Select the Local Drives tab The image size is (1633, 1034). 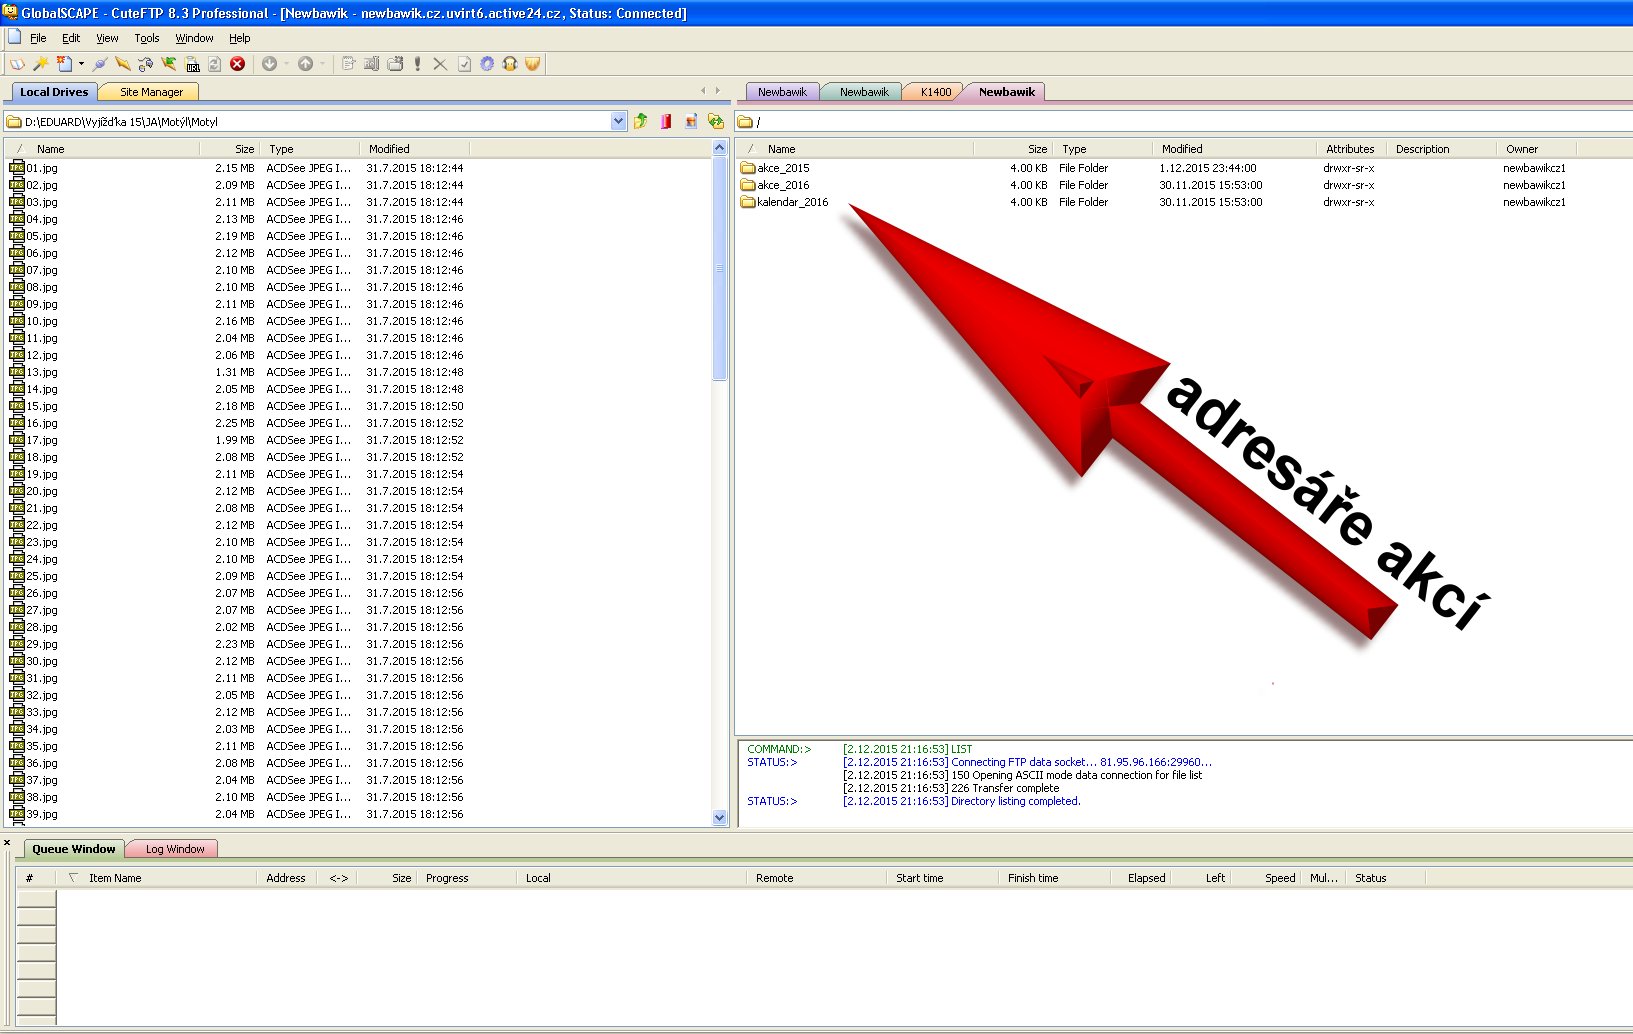54,92
